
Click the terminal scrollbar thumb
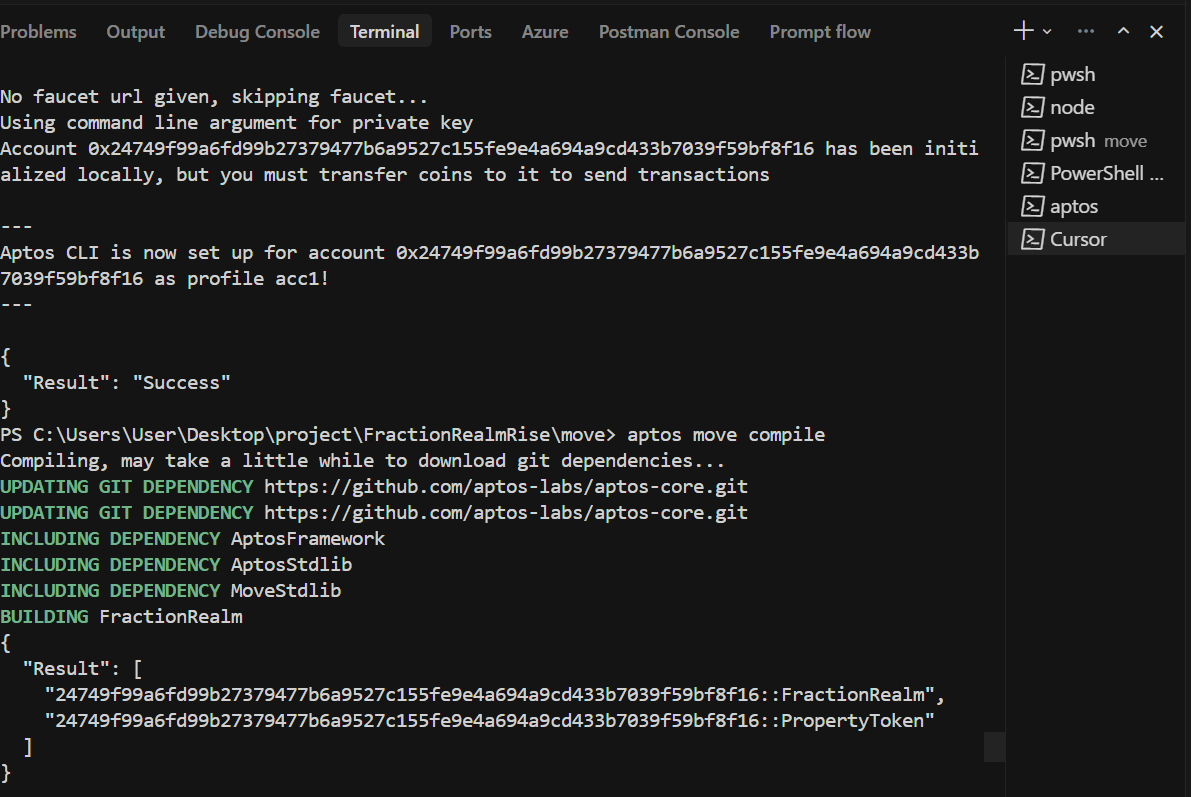994,747
